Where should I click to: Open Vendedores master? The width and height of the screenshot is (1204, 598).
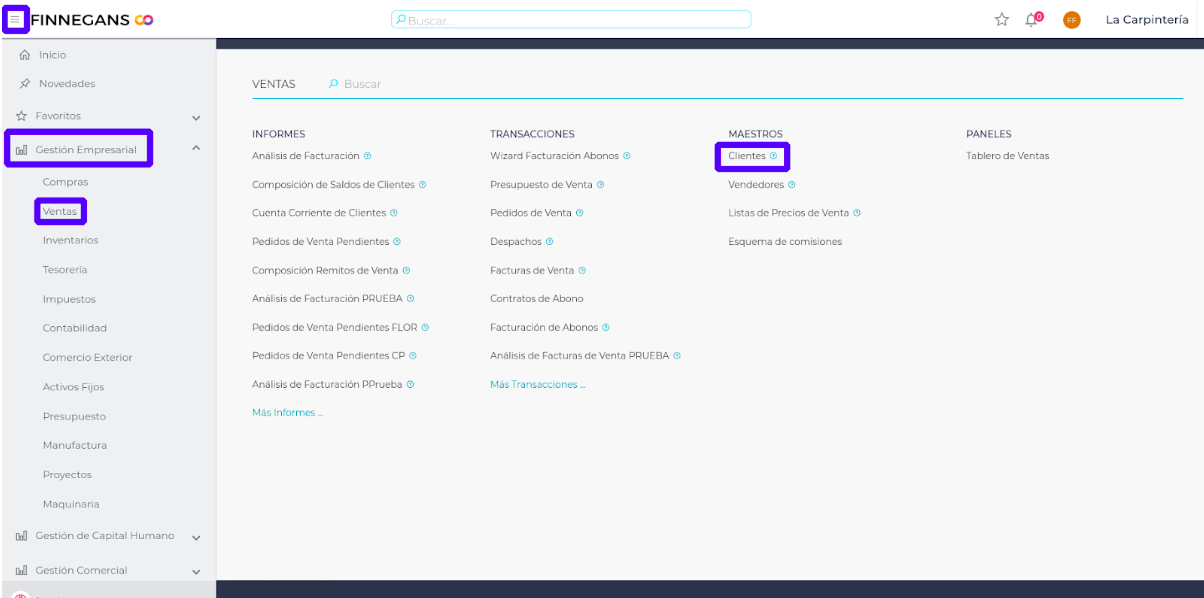click(756, 185)
